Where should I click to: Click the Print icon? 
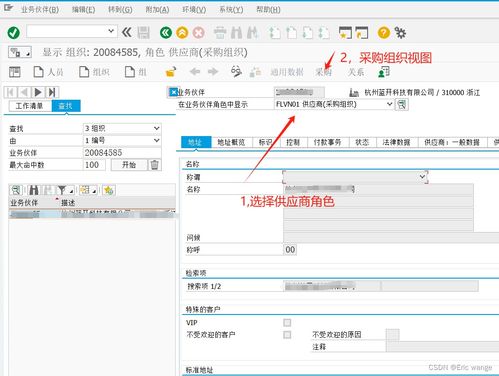(220, 33)
